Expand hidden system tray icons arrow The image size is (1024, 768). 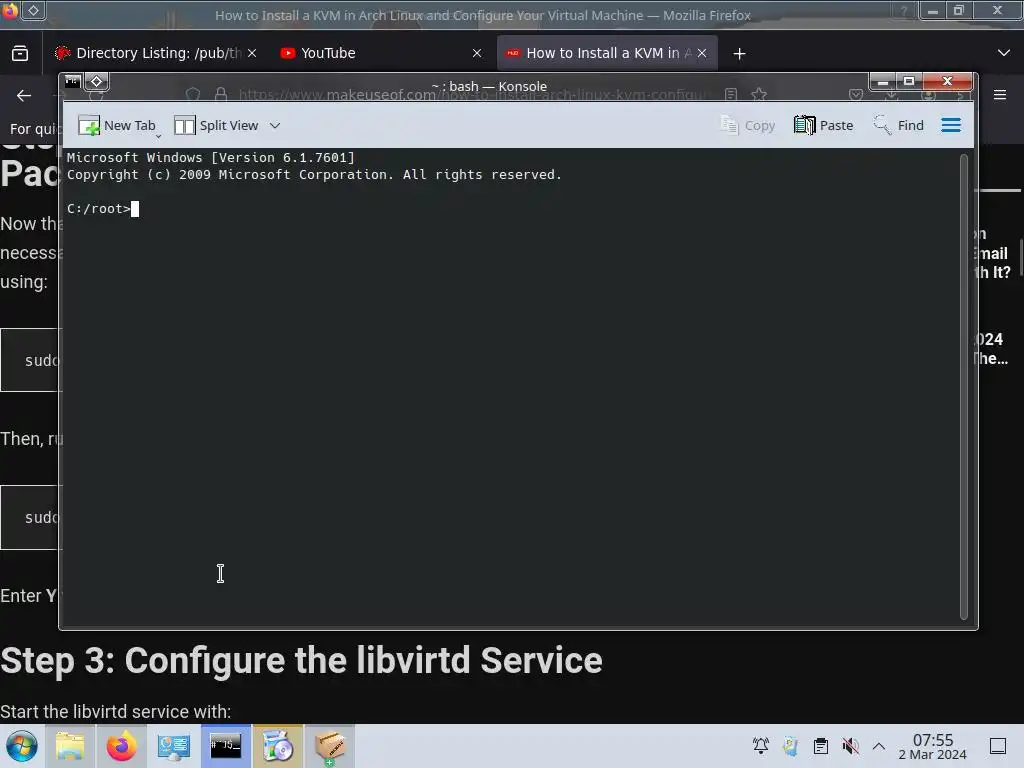[879, 746]
